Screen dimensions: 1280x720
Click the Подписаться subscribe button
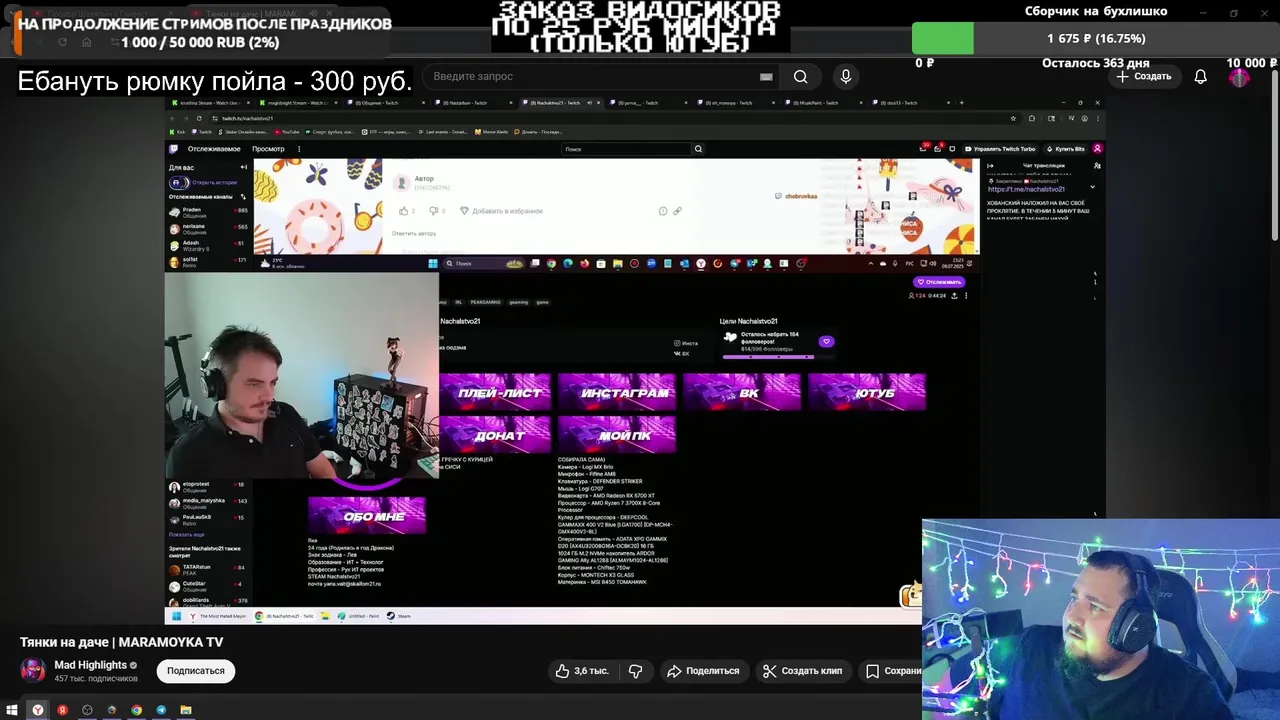196,671
